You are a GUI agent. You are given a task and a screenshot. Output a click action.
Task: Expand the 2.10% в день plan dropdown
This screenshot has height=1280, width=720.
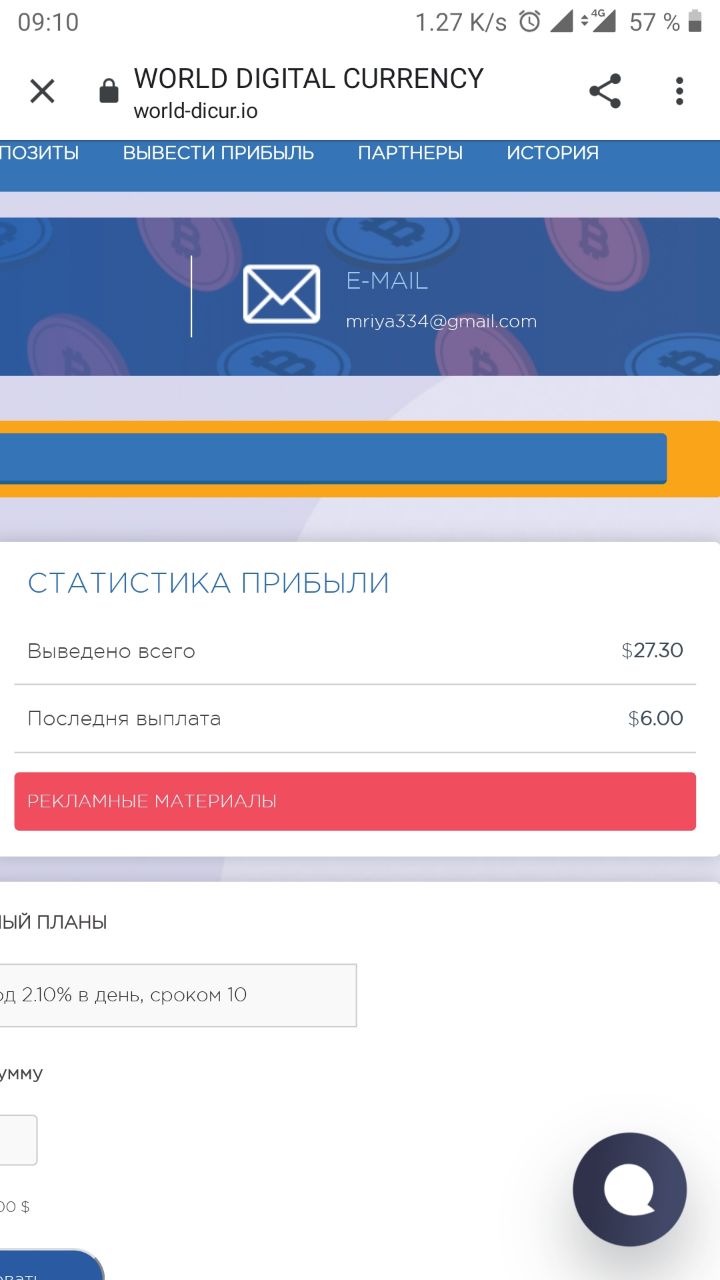(177, 995)
